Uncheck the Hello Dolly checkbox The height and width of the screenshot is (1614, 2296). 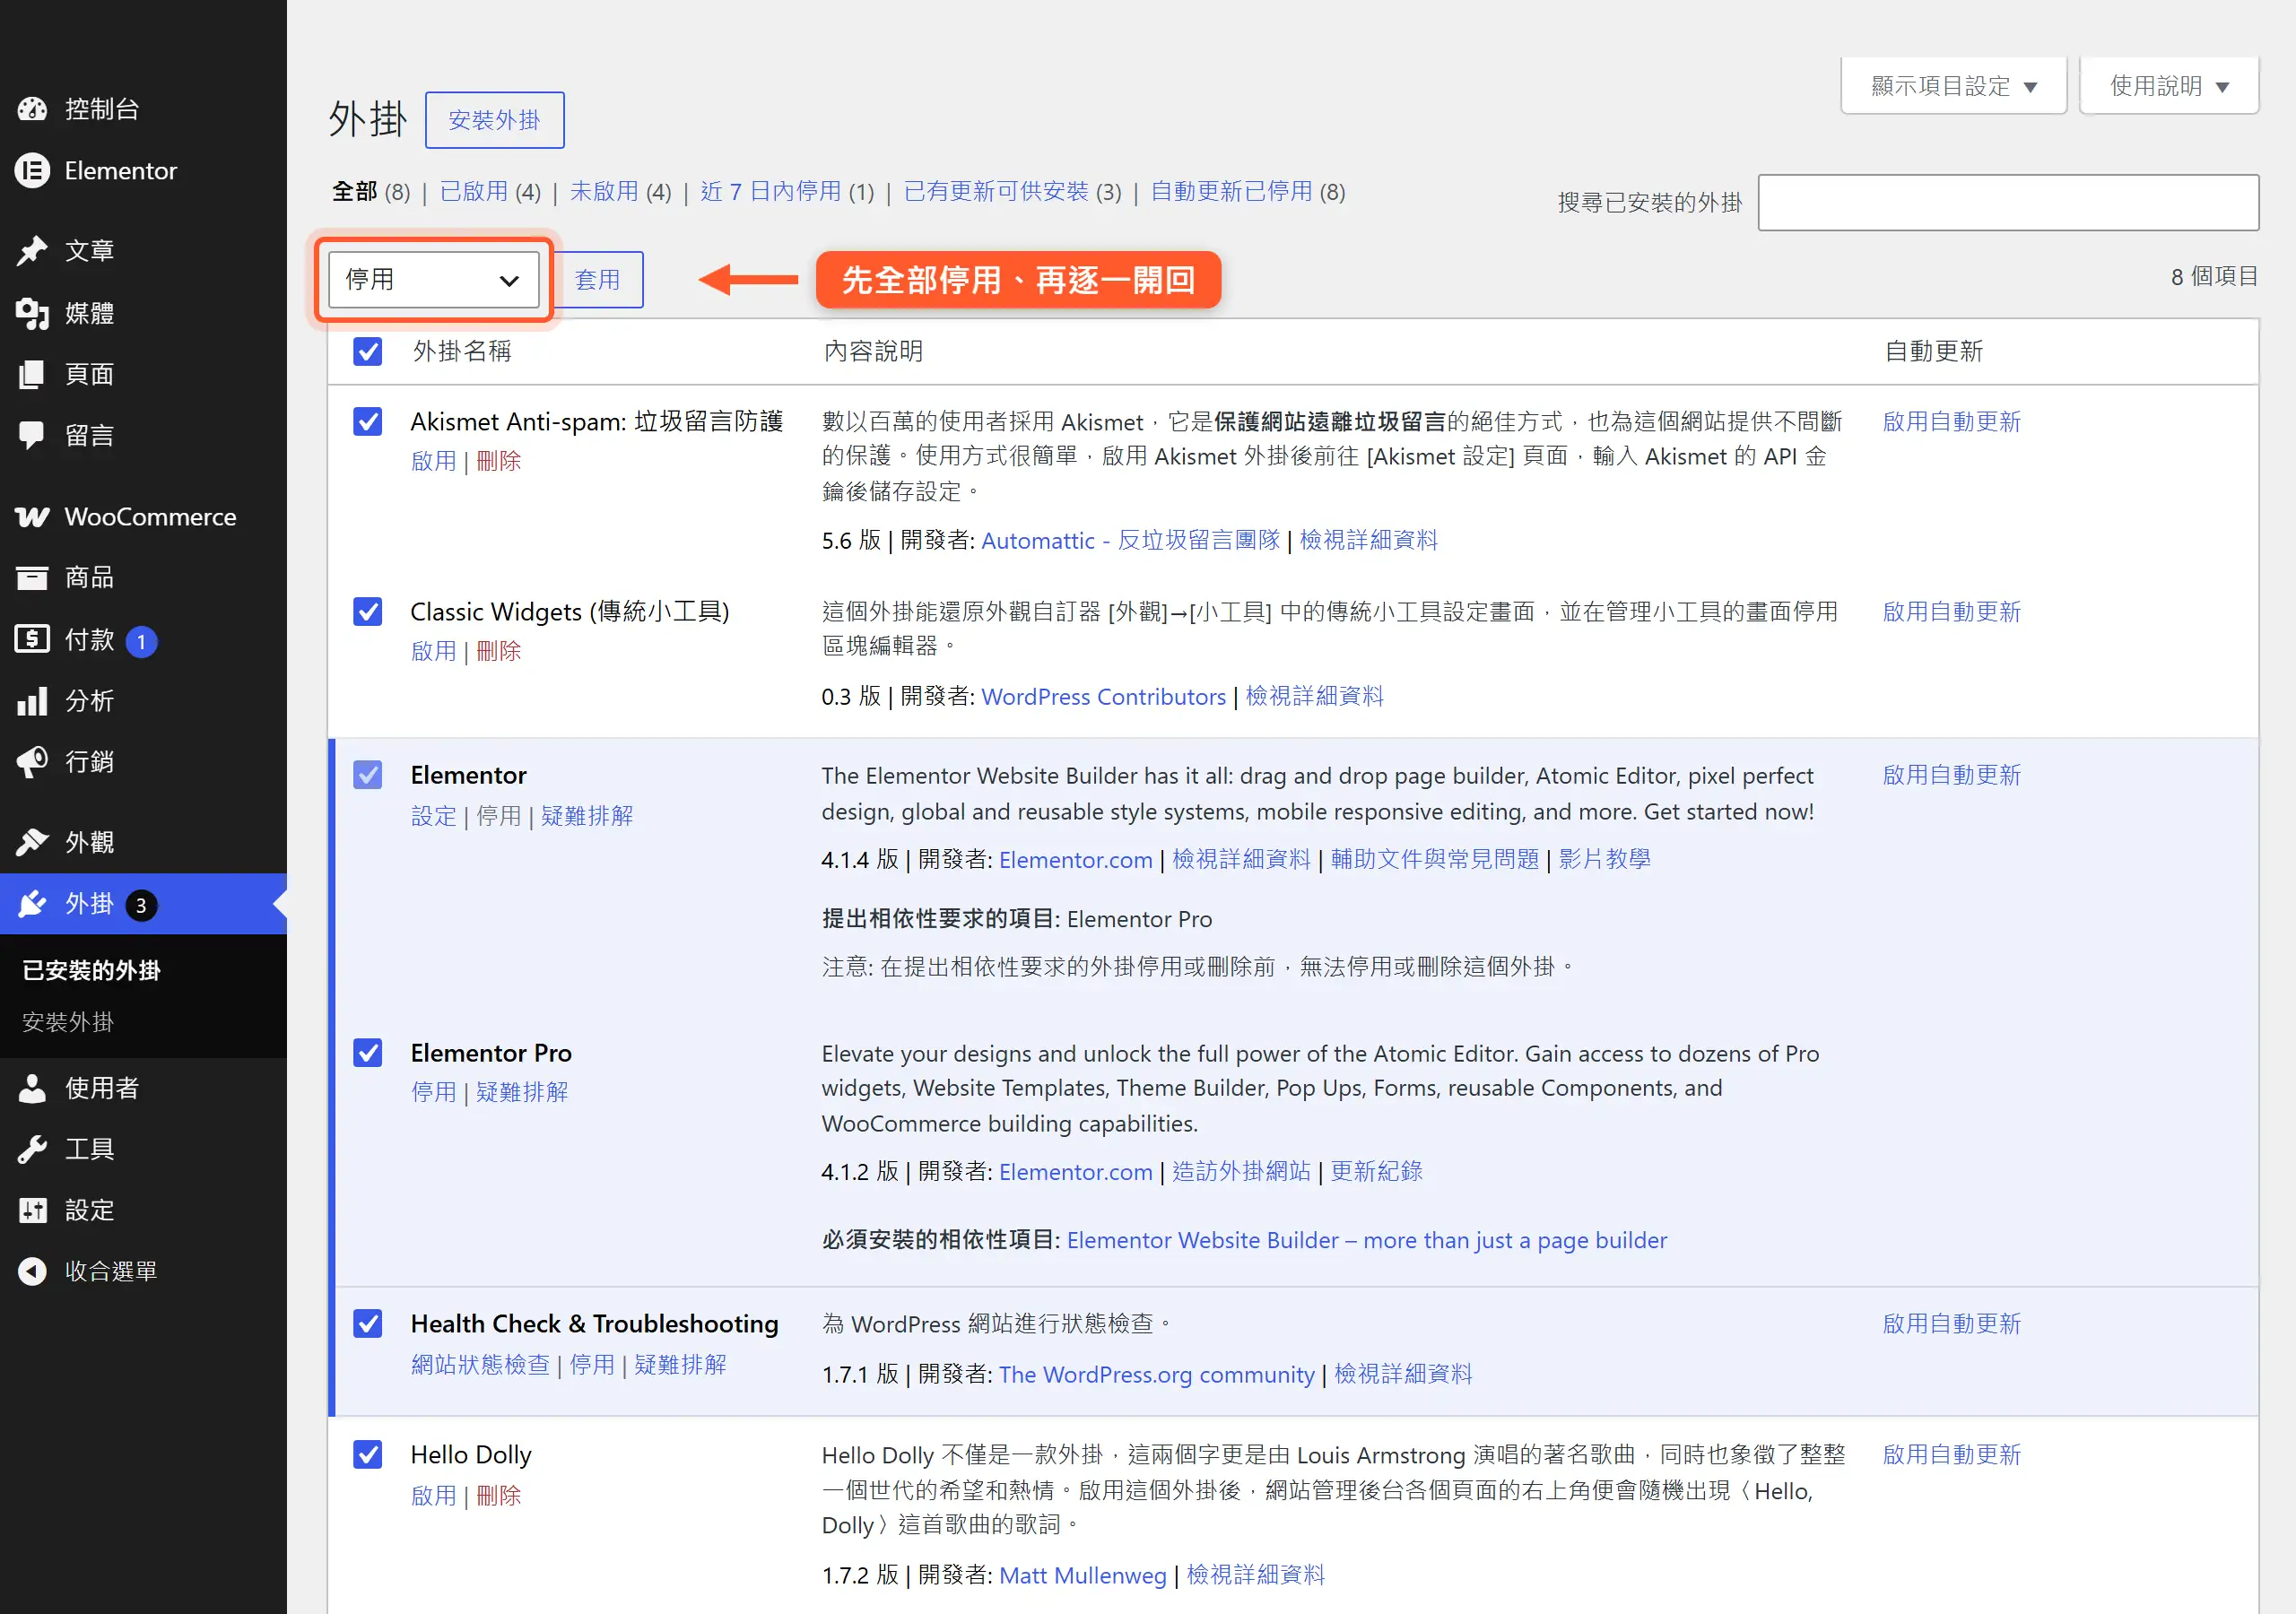[368, 1454]
